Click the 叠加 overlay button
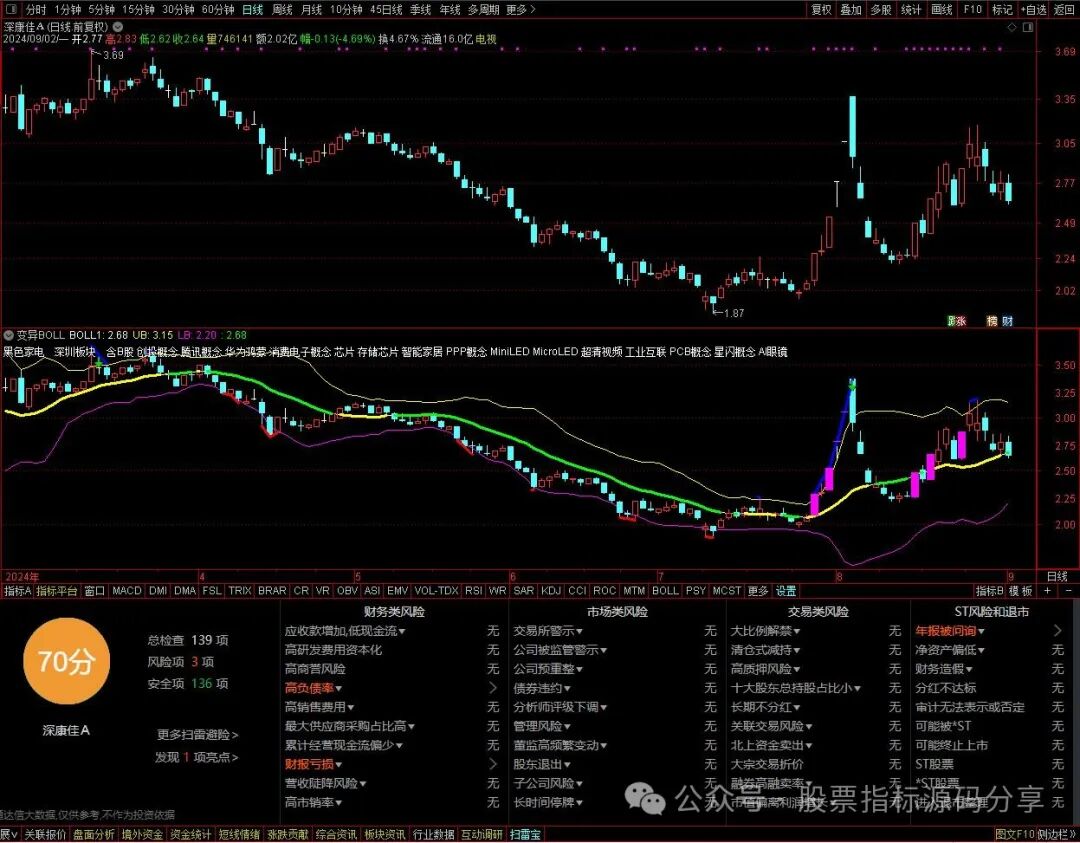 click(851, 10)
